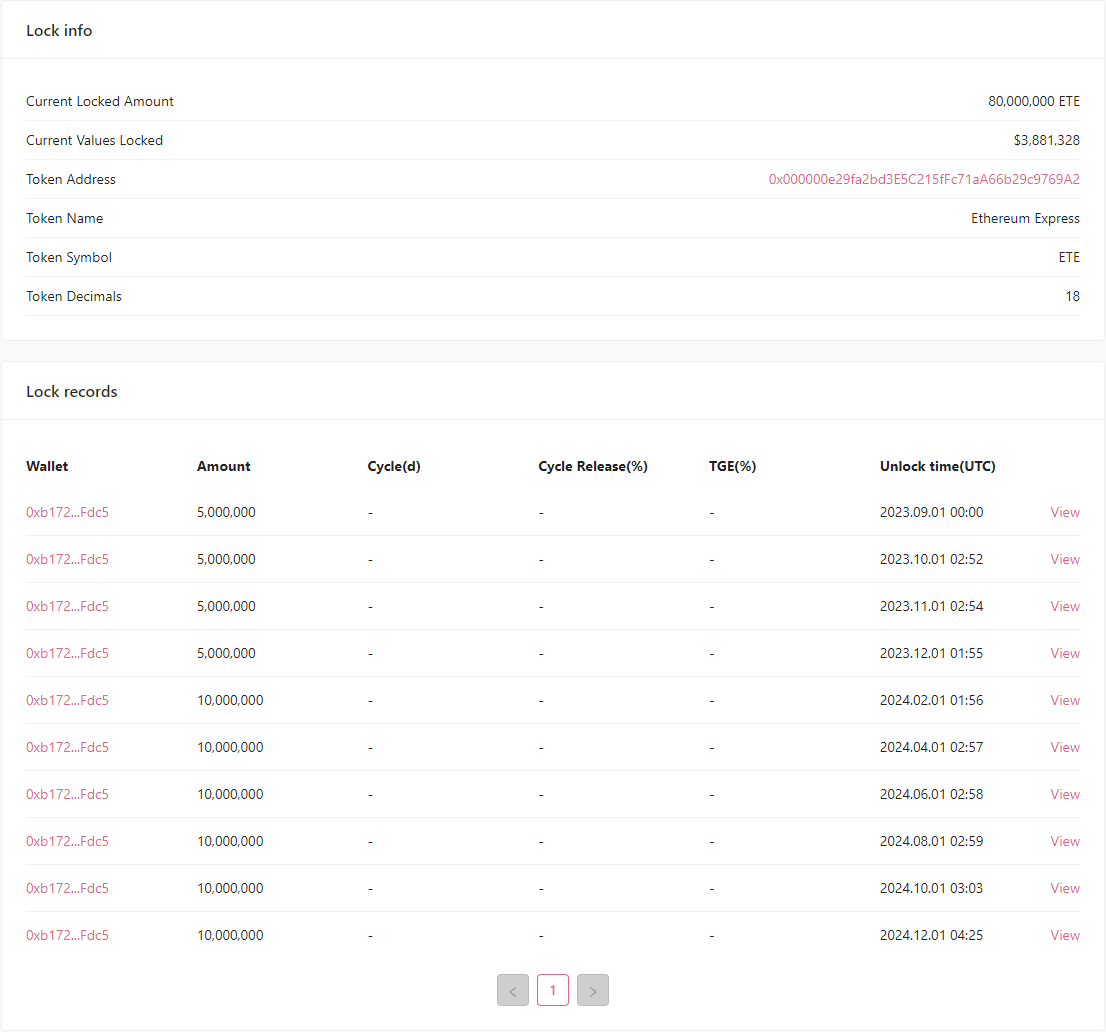Click the Current Locked Amount label

[99, 102]
